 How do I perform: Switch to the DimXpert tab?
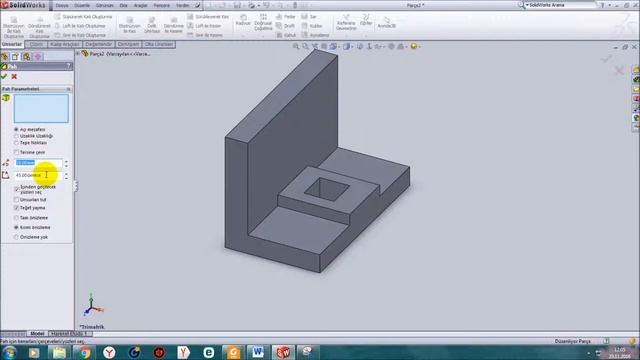(128, 44)
